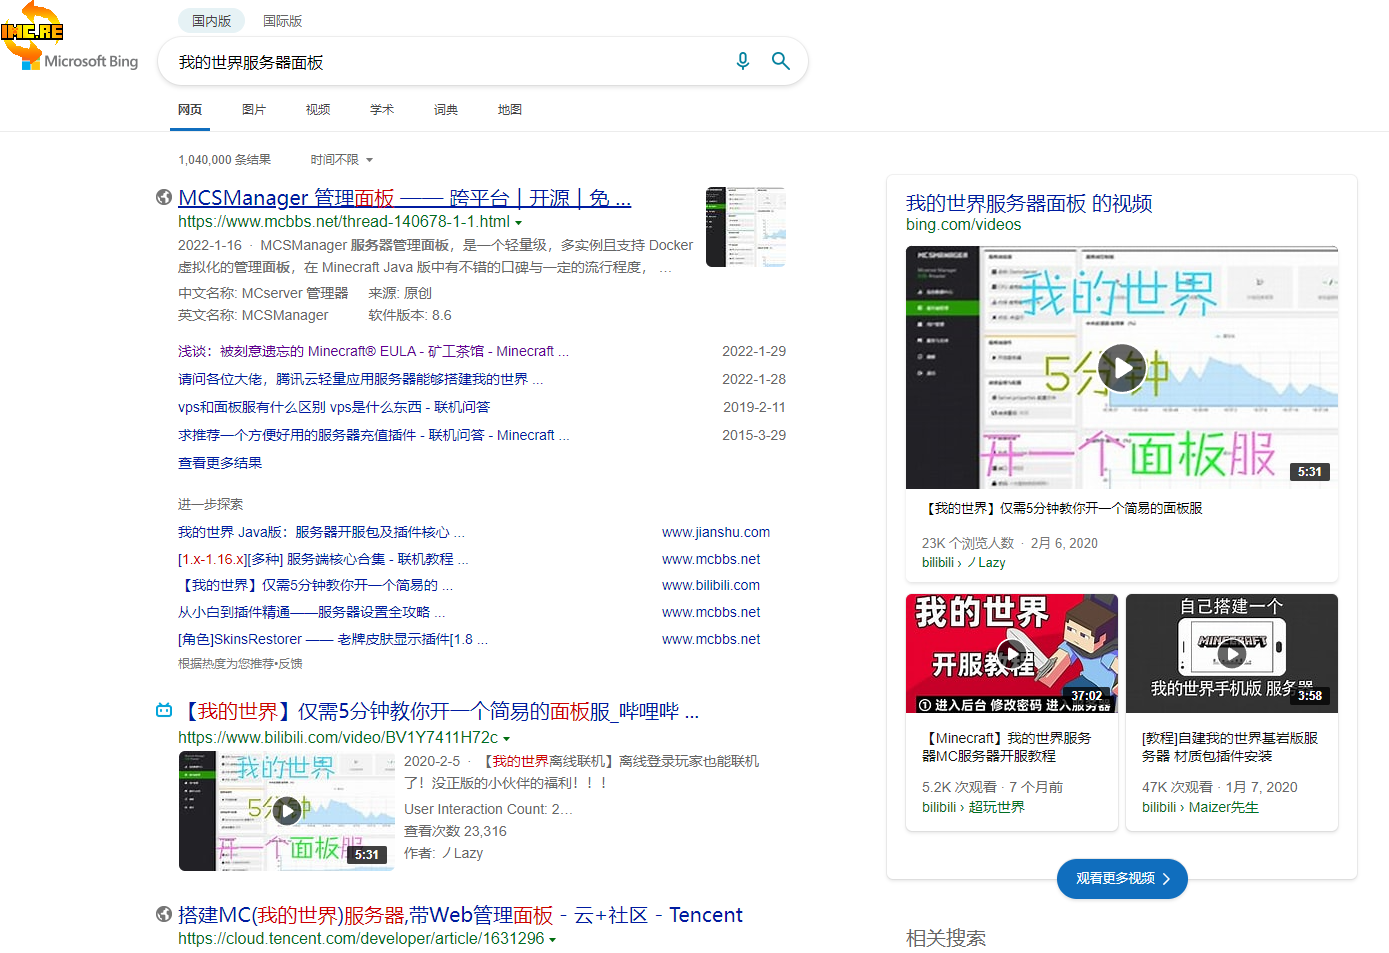Select the 视频 tab
Screen dimensions: 1389x953
pos(318,110)
